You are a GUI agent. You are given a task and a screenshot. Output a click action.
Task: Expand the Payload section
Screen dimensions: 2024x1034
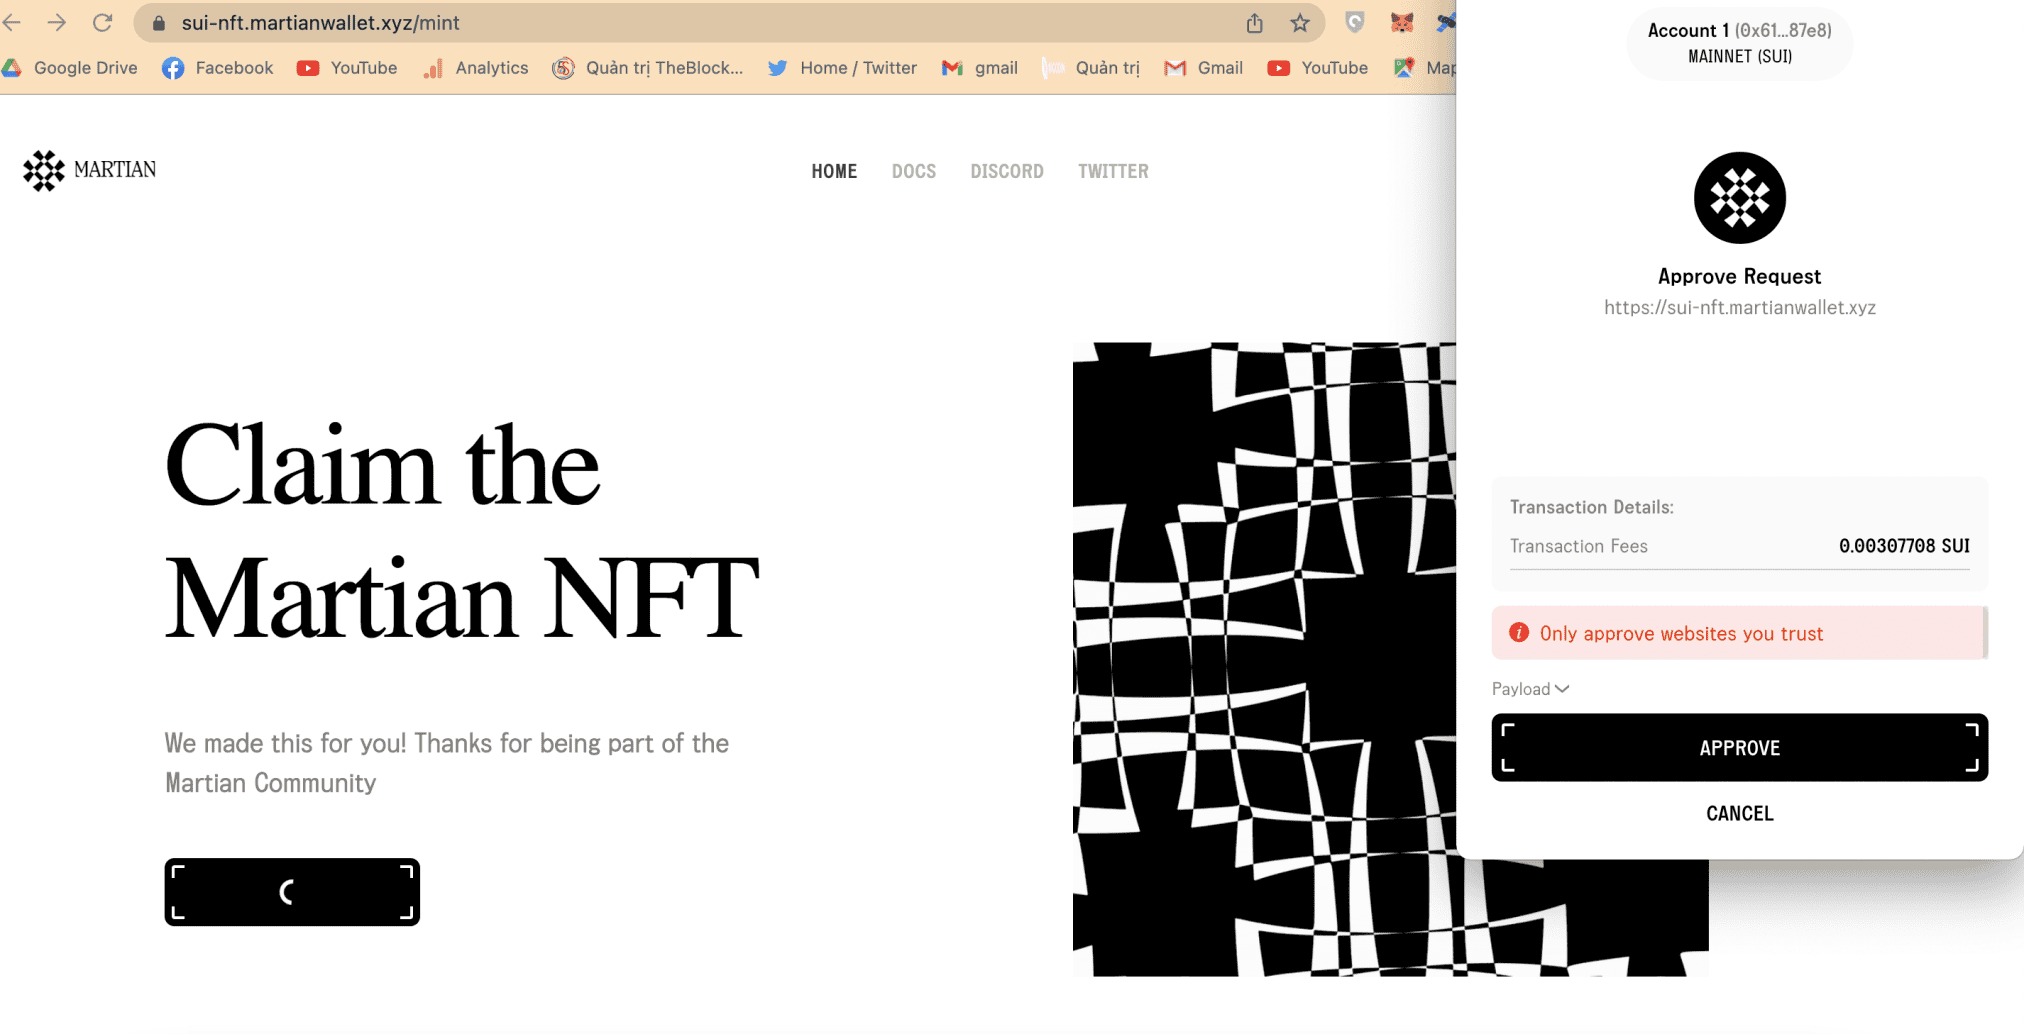pos(1530,689)
